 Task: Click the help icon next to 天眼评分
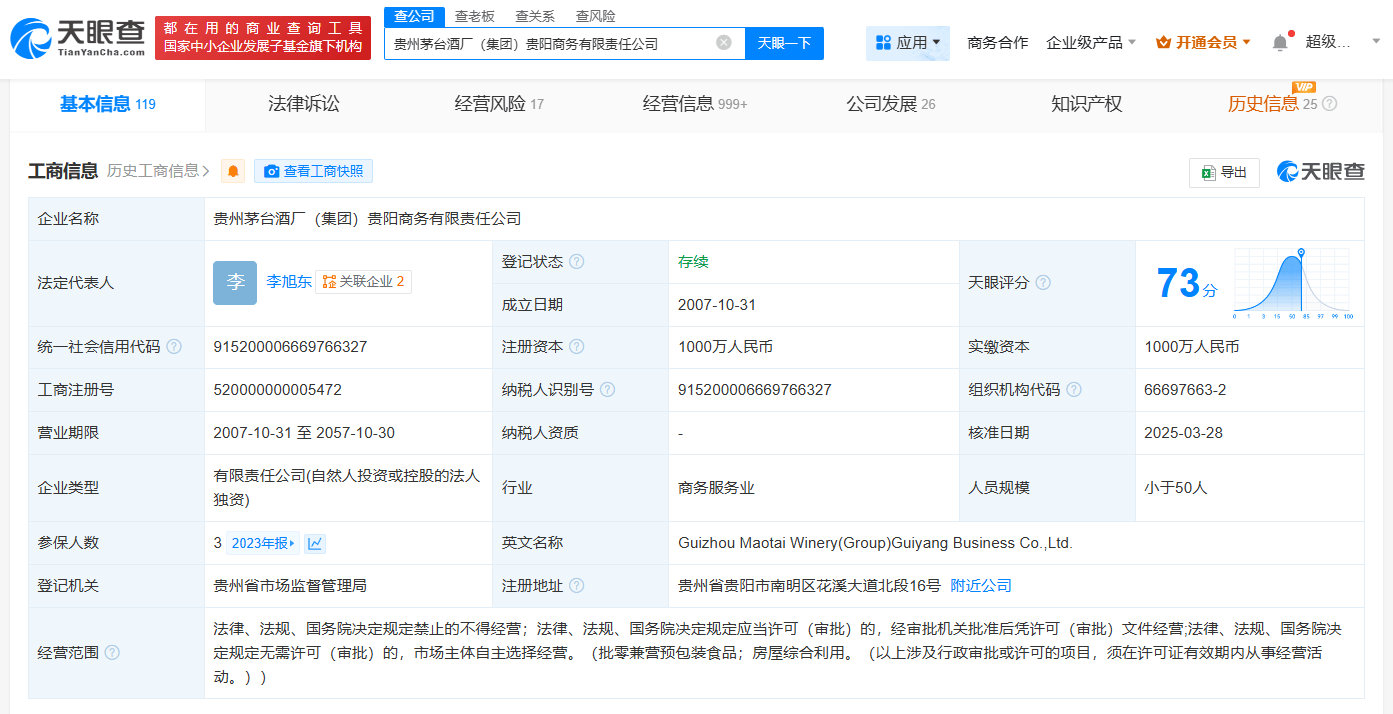click(x=1043, y=283)
